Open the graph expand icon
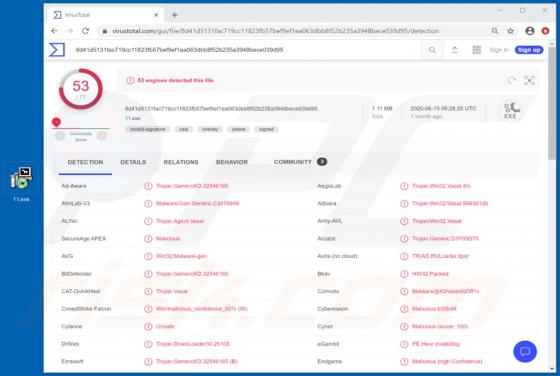560x376 pixels. (x=529, y=80)
